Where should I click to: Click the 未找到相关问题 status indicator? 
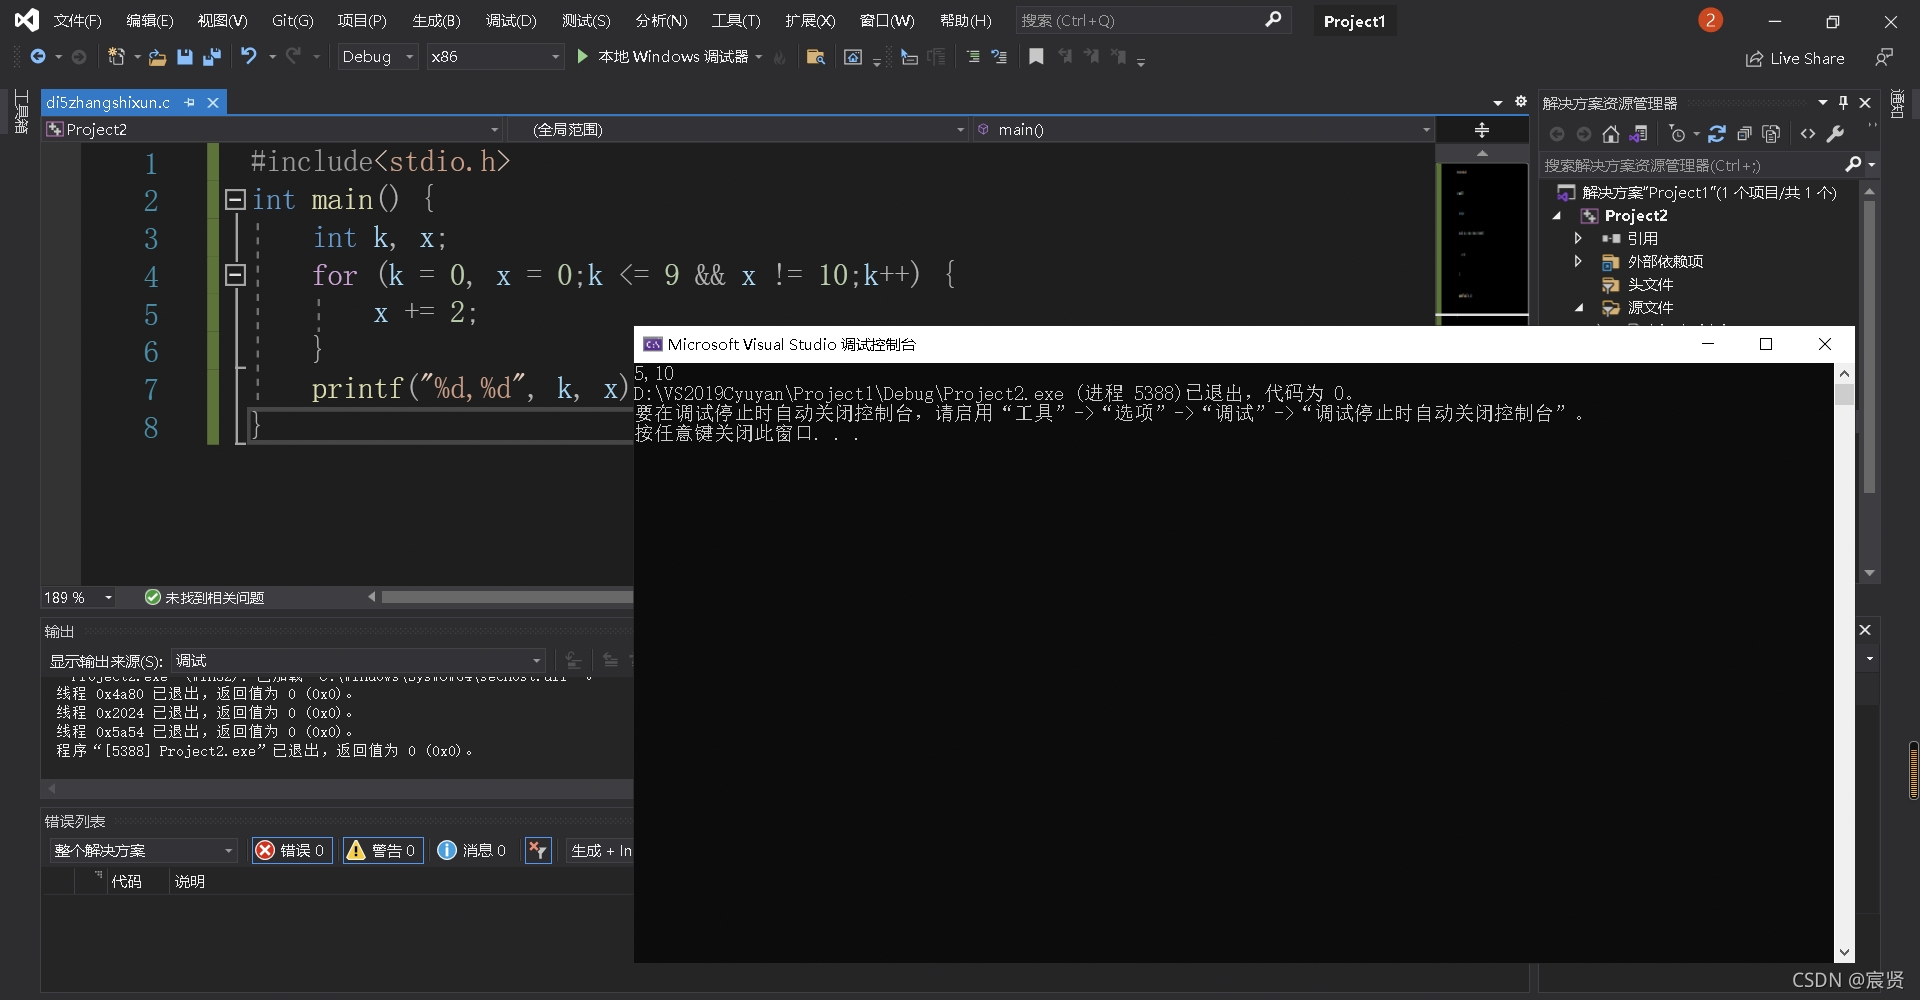click(x=205, y=597)
